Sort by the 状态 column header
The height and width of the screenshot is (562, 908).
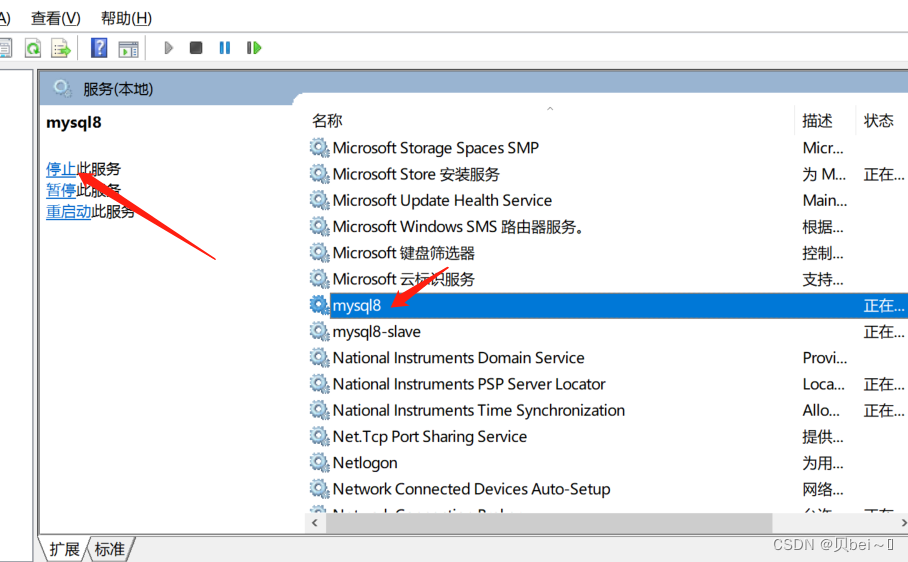coord(878,120)
